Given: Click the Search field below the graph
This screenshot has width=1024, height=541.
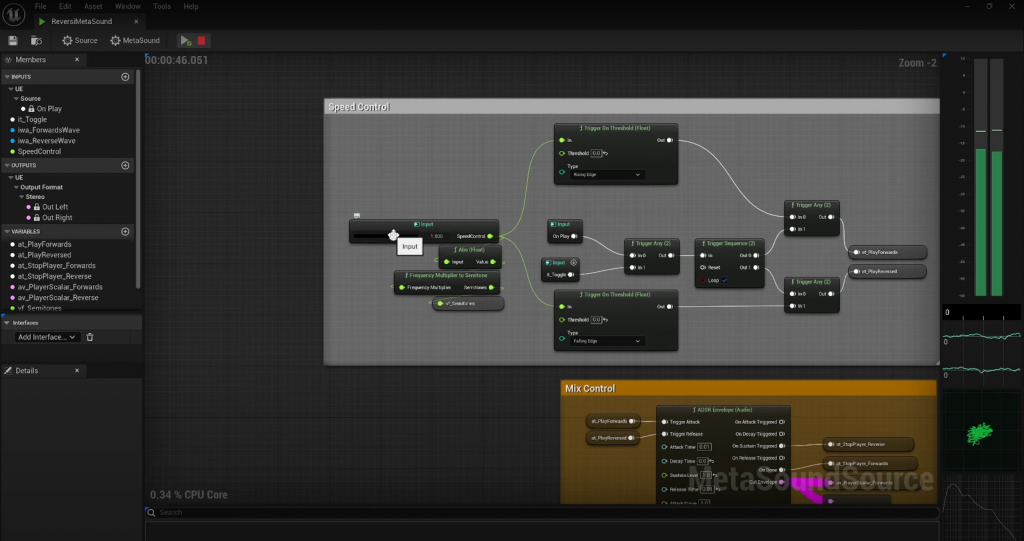Looking at the screenshot, I should point(542,512).
